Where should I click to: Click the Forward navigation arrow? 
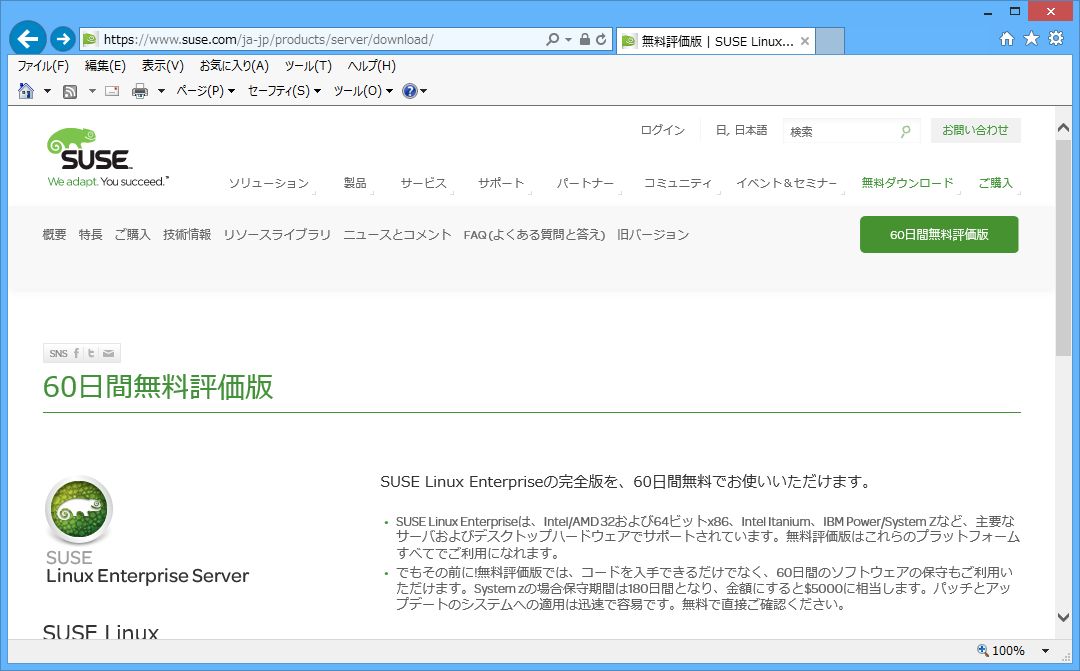[62, 39]
